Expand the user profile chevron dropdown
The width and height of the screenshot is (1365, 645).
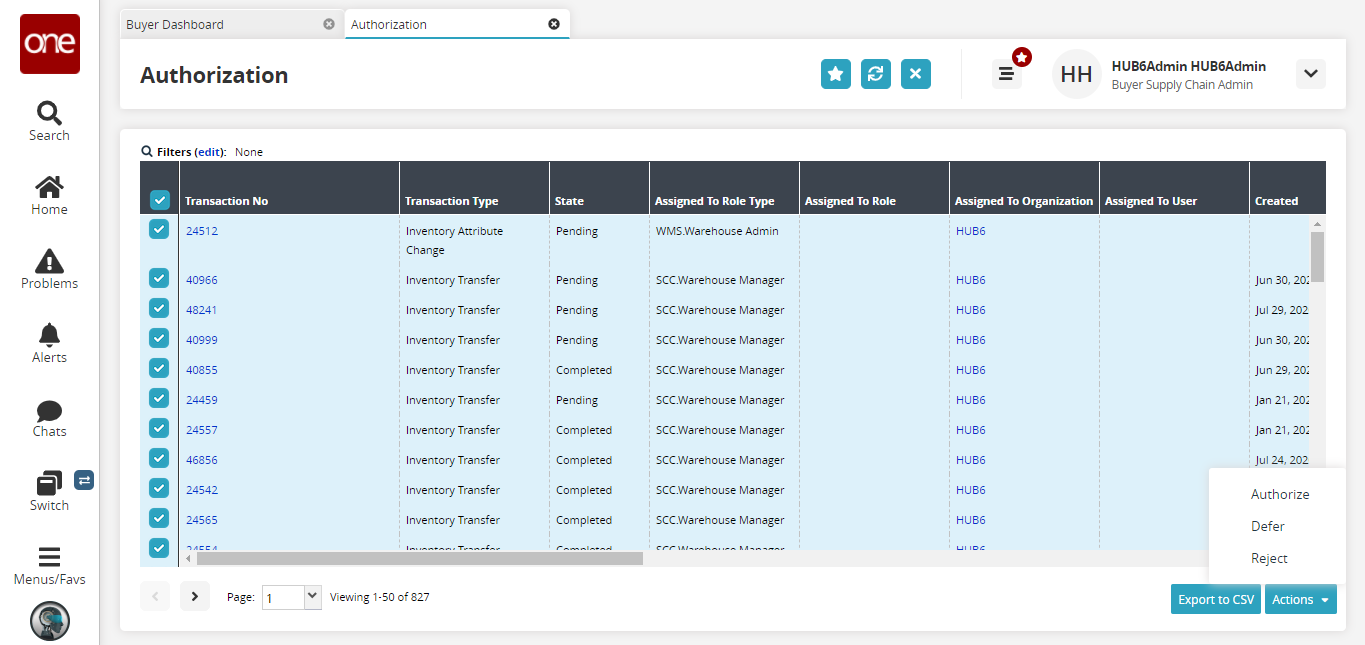[1311, 74]
